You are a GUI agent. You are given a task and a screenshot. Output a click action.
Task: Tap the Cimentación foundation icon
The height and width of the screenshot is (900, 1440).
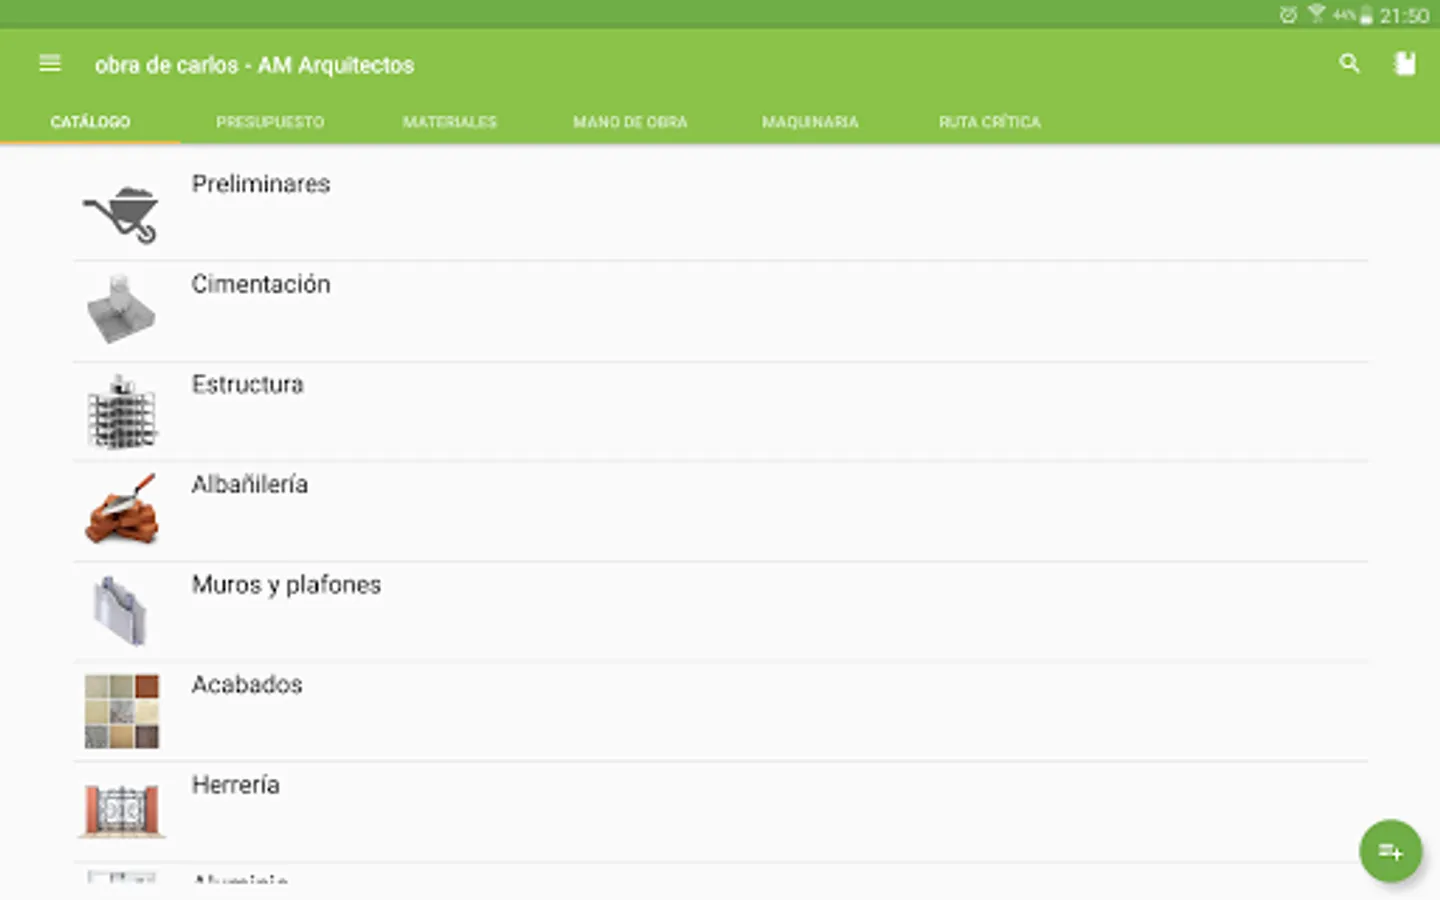[x=121, y=311]
